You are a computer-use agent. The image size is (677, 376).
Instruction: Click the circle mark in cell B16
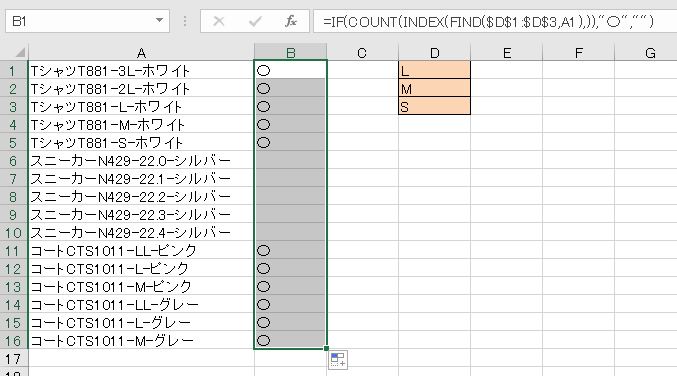[x=263, y=341]
